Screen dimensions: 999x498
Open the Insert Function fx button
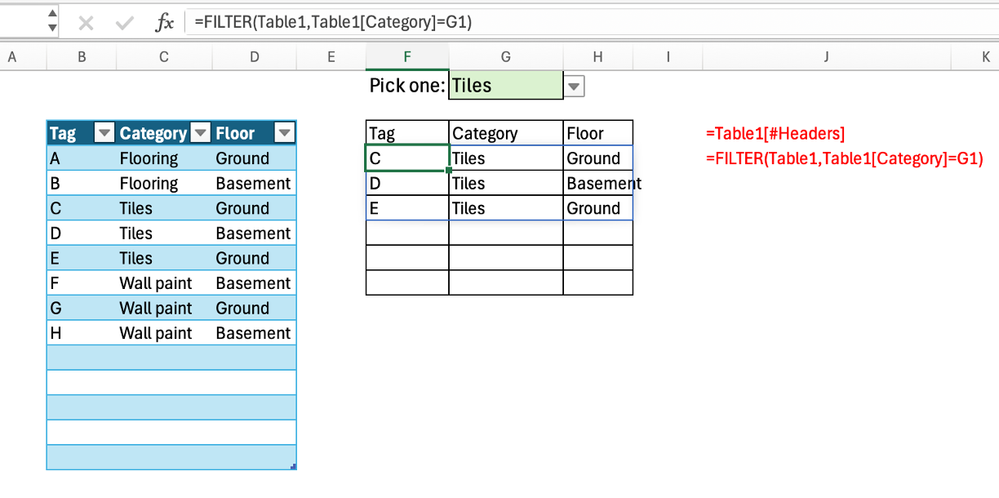click(164, 23)
